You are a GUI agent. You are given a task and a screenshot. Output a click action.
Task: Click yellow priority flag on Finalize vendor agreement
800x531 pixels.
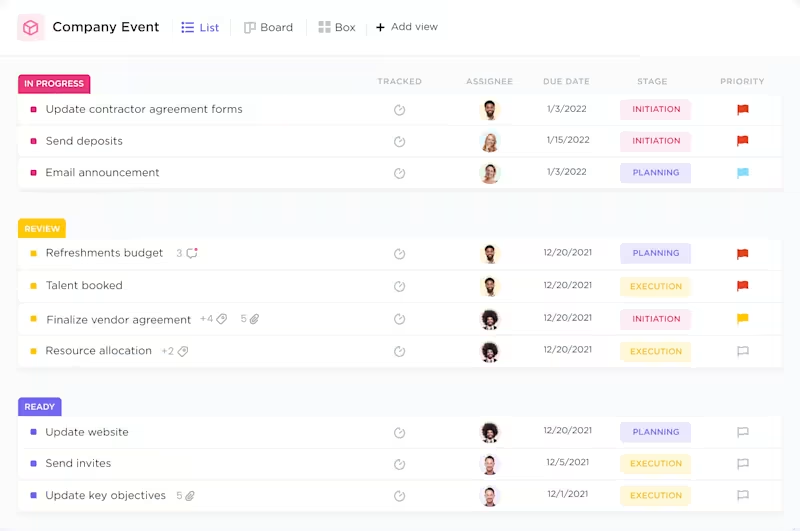tap(742, 319)
